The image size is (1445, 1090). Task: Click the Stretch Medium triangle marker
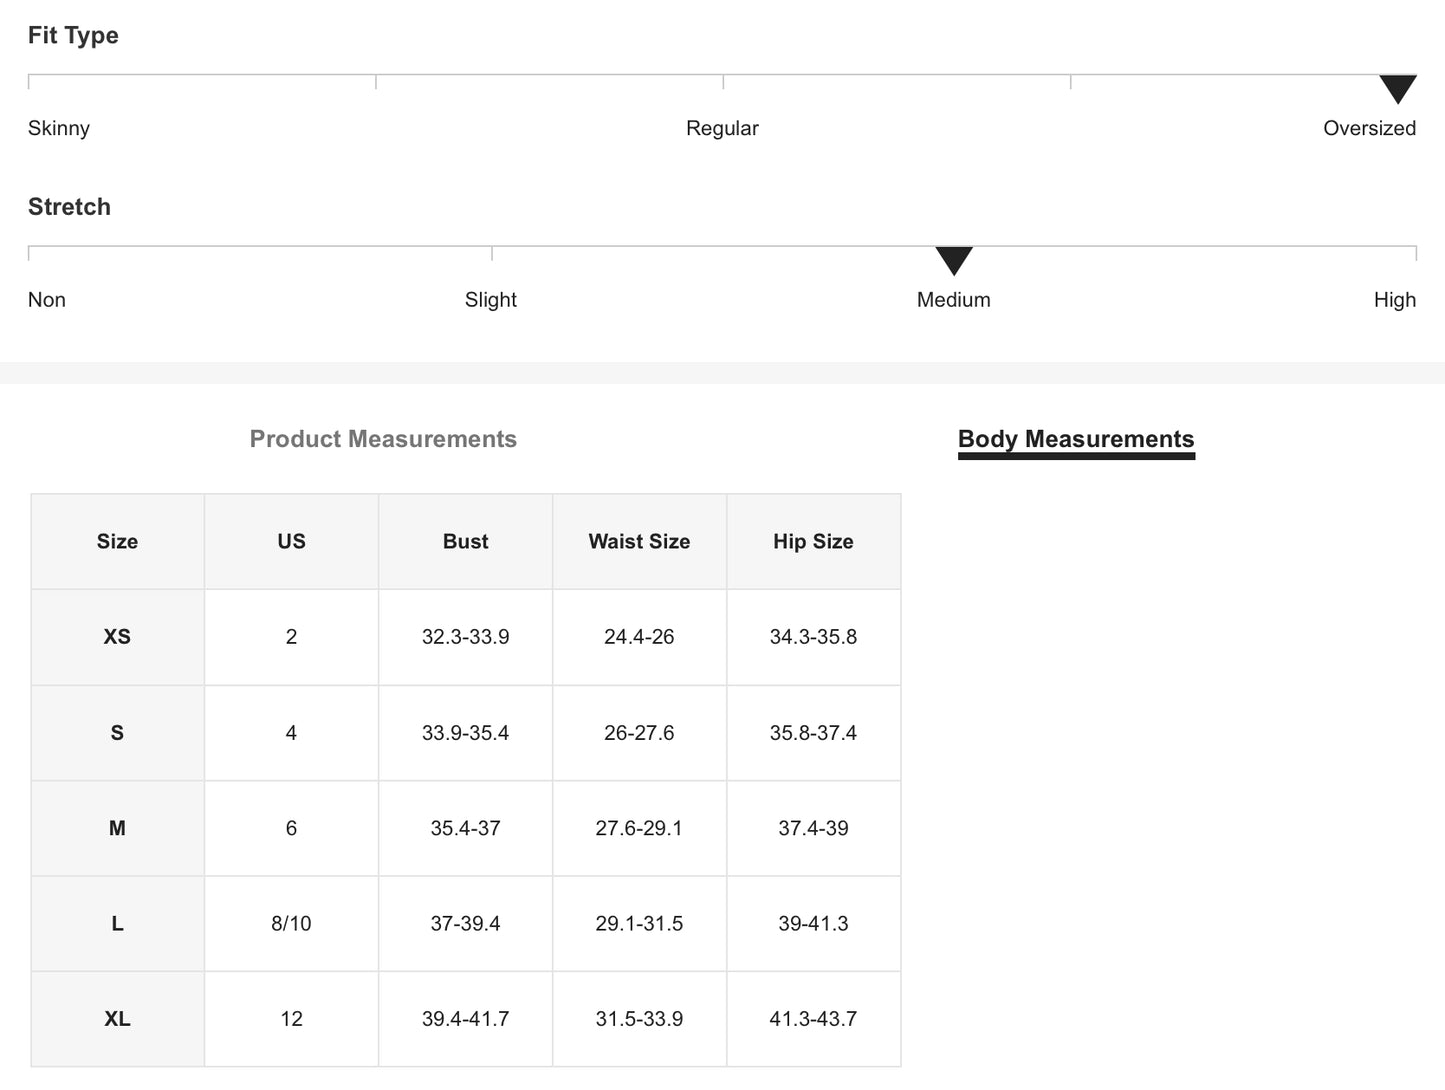point(954,260)
